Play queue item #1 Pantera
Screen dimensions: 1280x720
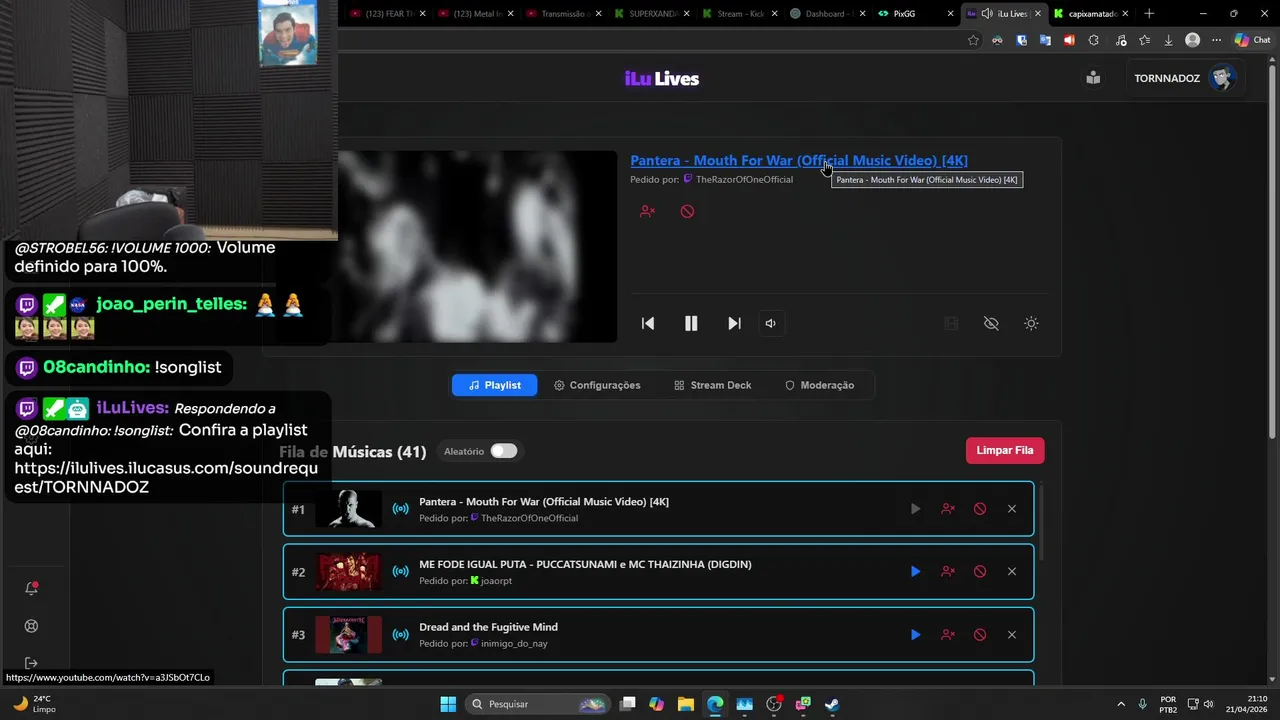pos(915,509)
